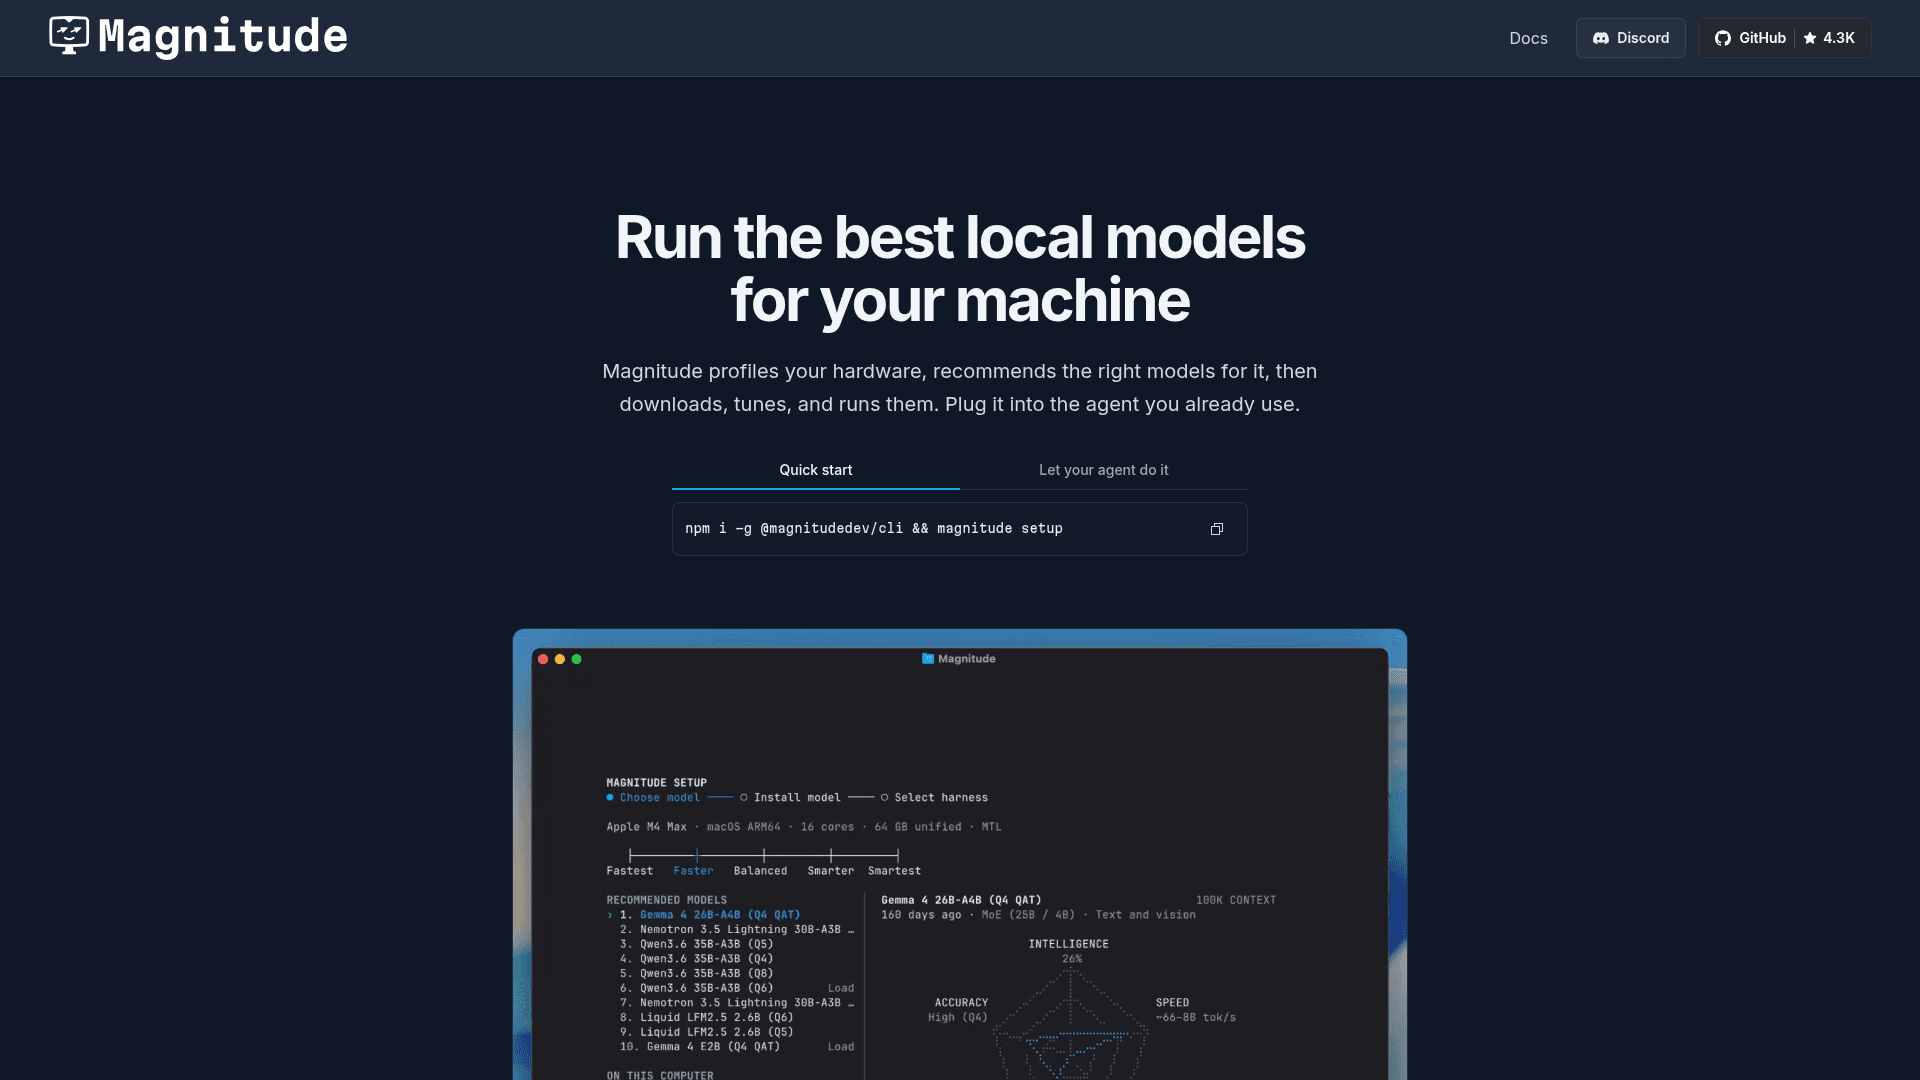Screen dimensions: 1920x1080
Task: Click the red dot in the terminal window
Action: coord(543,659)
